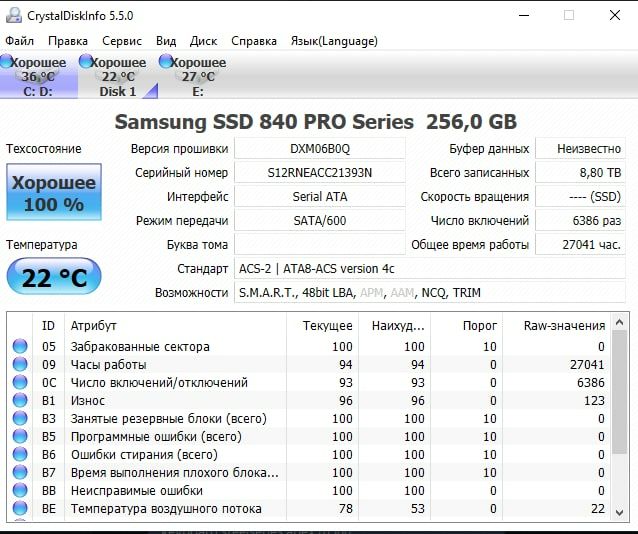This screenshot has height=534, width=638.
Task: Click the blue health orb on the Disk 1 tab
Action: click(86, 61)
